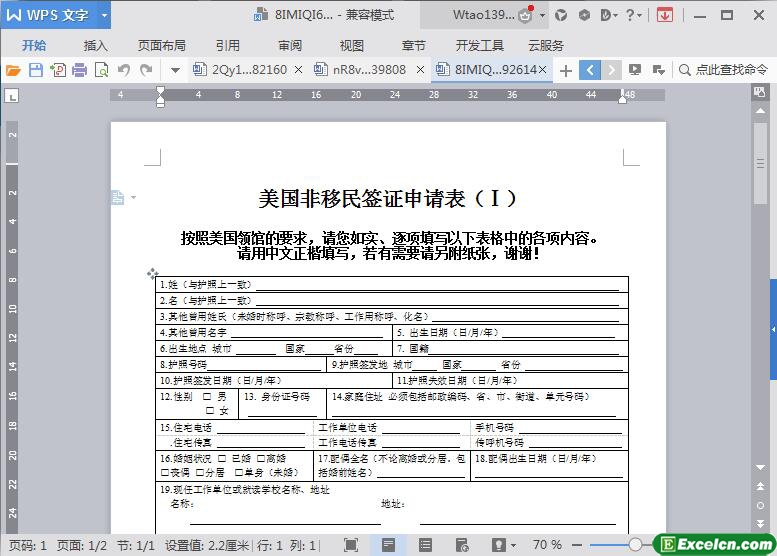Jump to the previous page with the double-up arrow
Screen dimensions: 777x556
click(x=760, y=486)
